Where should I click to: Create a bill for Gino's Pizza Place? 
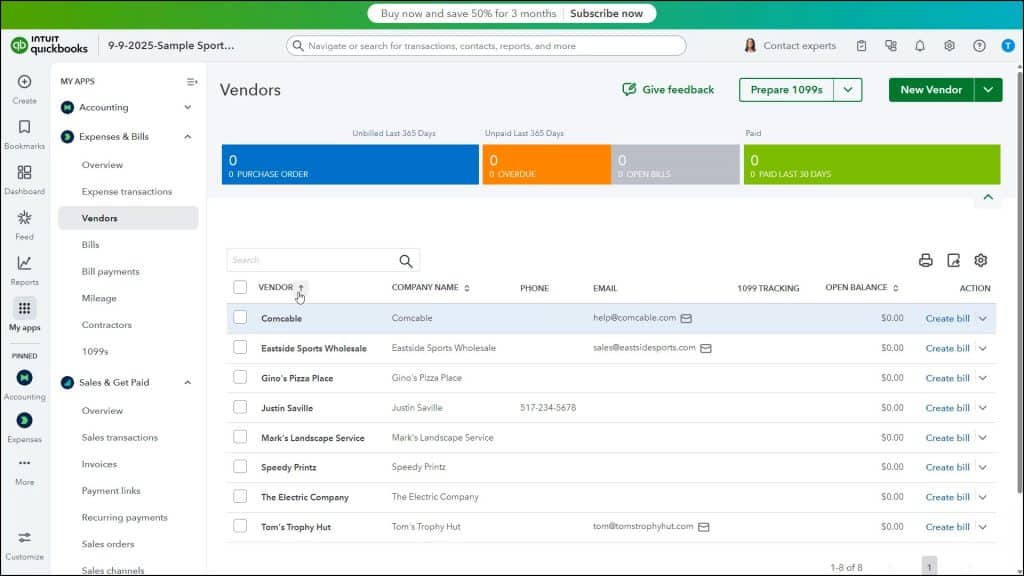coord(946,378)
